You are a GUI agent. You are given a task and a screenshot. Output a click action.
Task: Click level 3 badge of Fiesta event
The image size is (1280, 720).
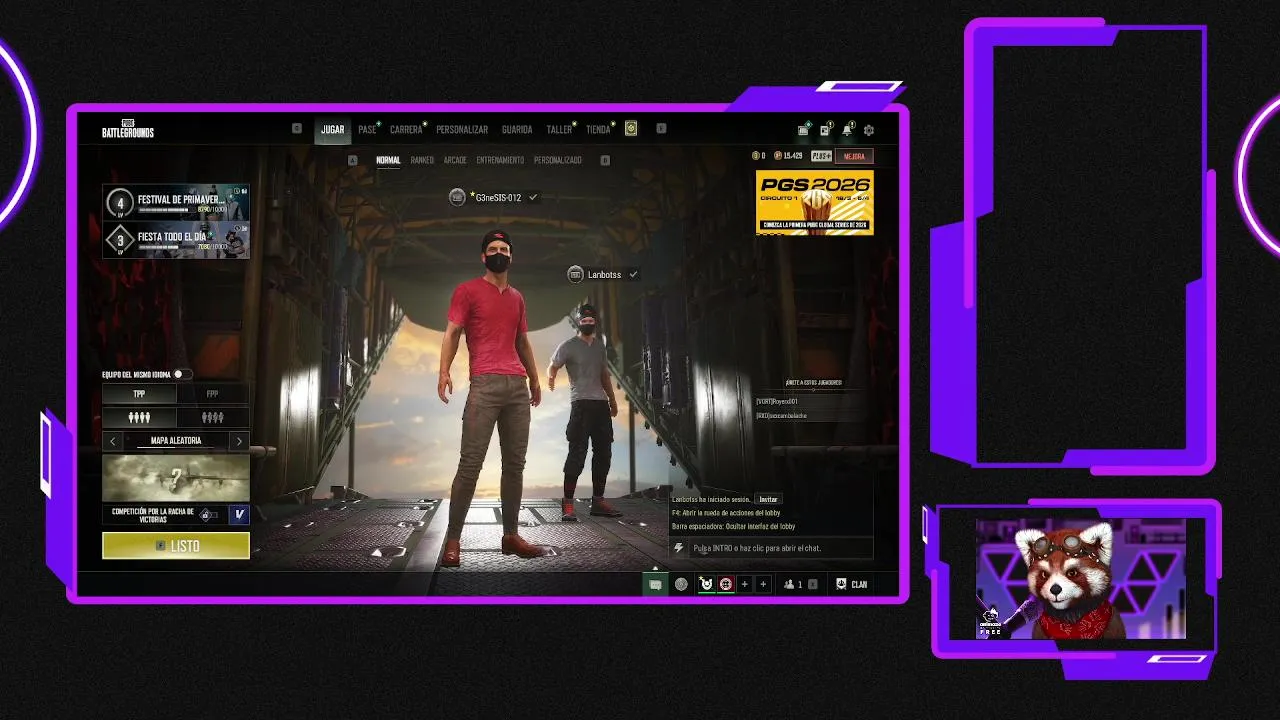[x=120, y=240]
